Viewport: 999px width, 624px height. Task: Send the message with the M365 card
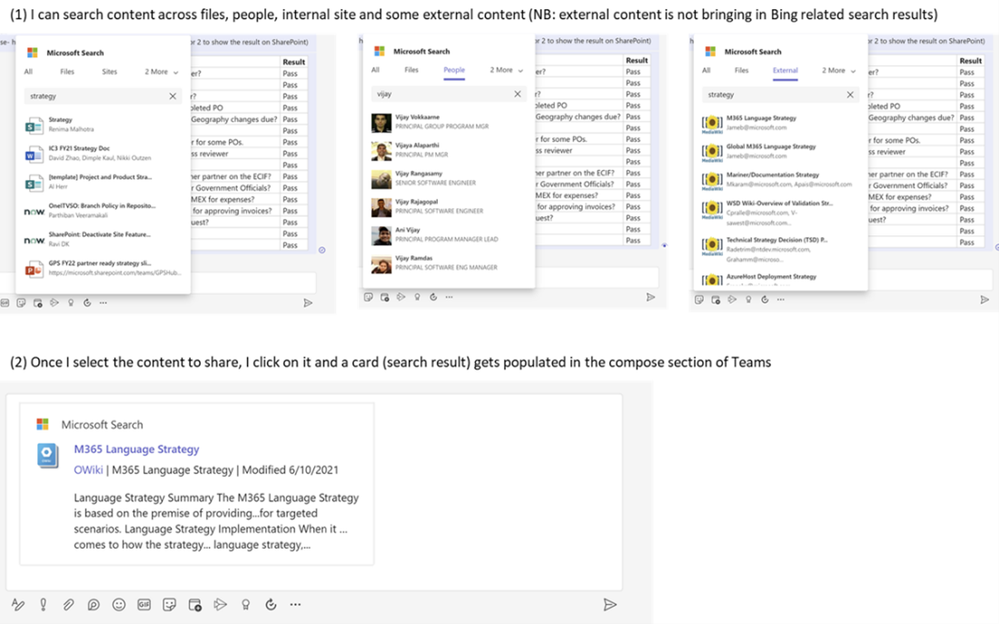(610, 604)
